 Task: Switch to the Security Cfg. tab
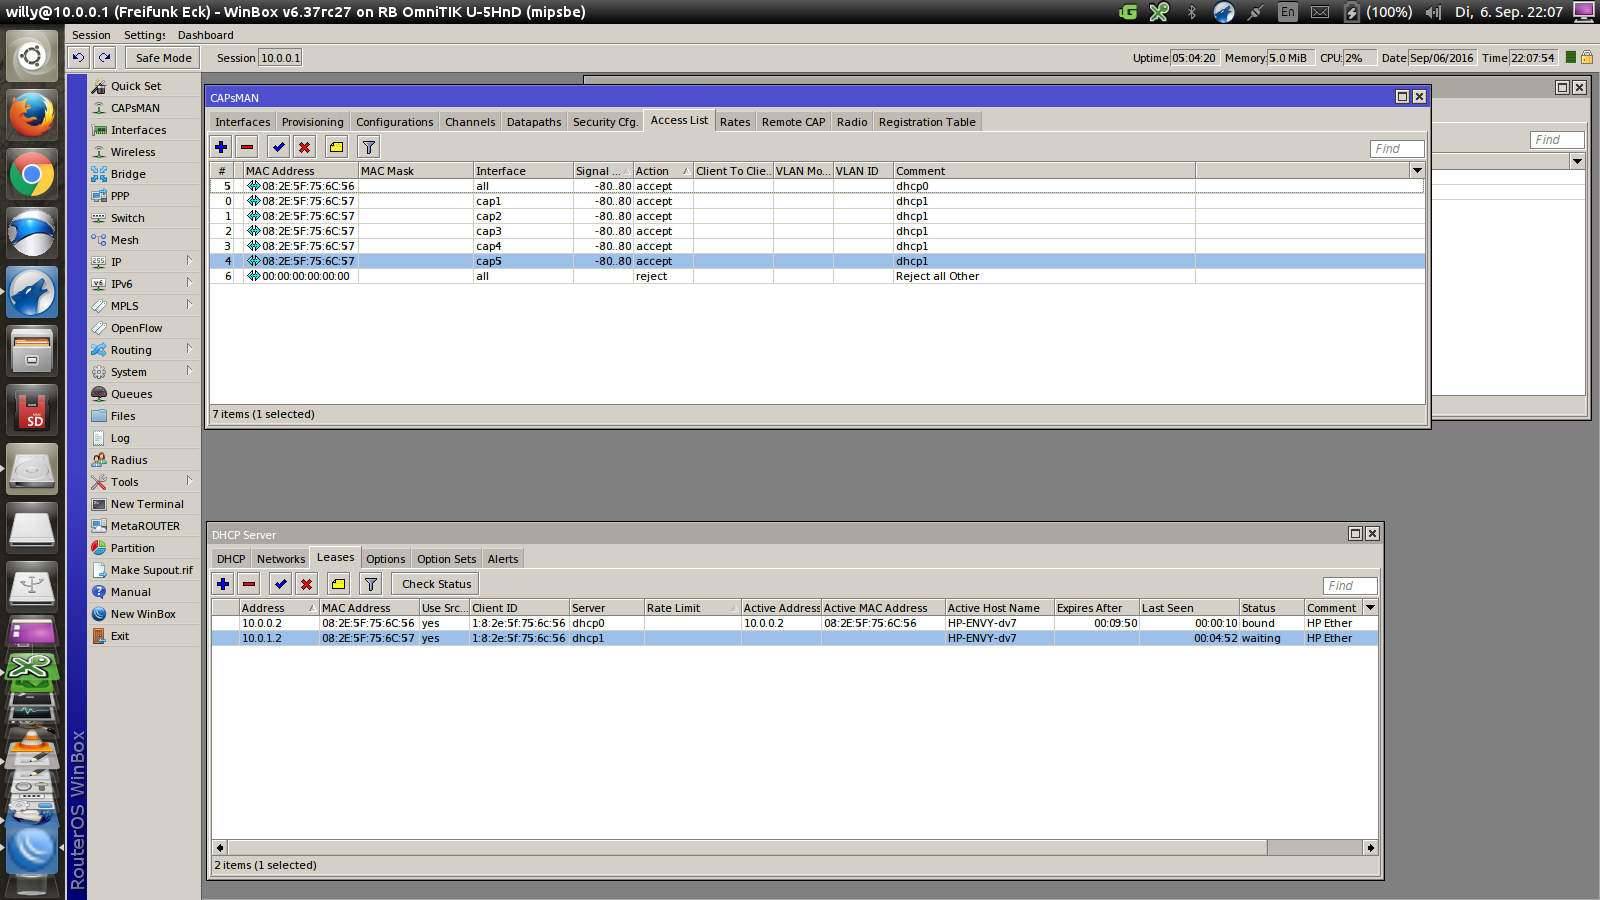605,122
